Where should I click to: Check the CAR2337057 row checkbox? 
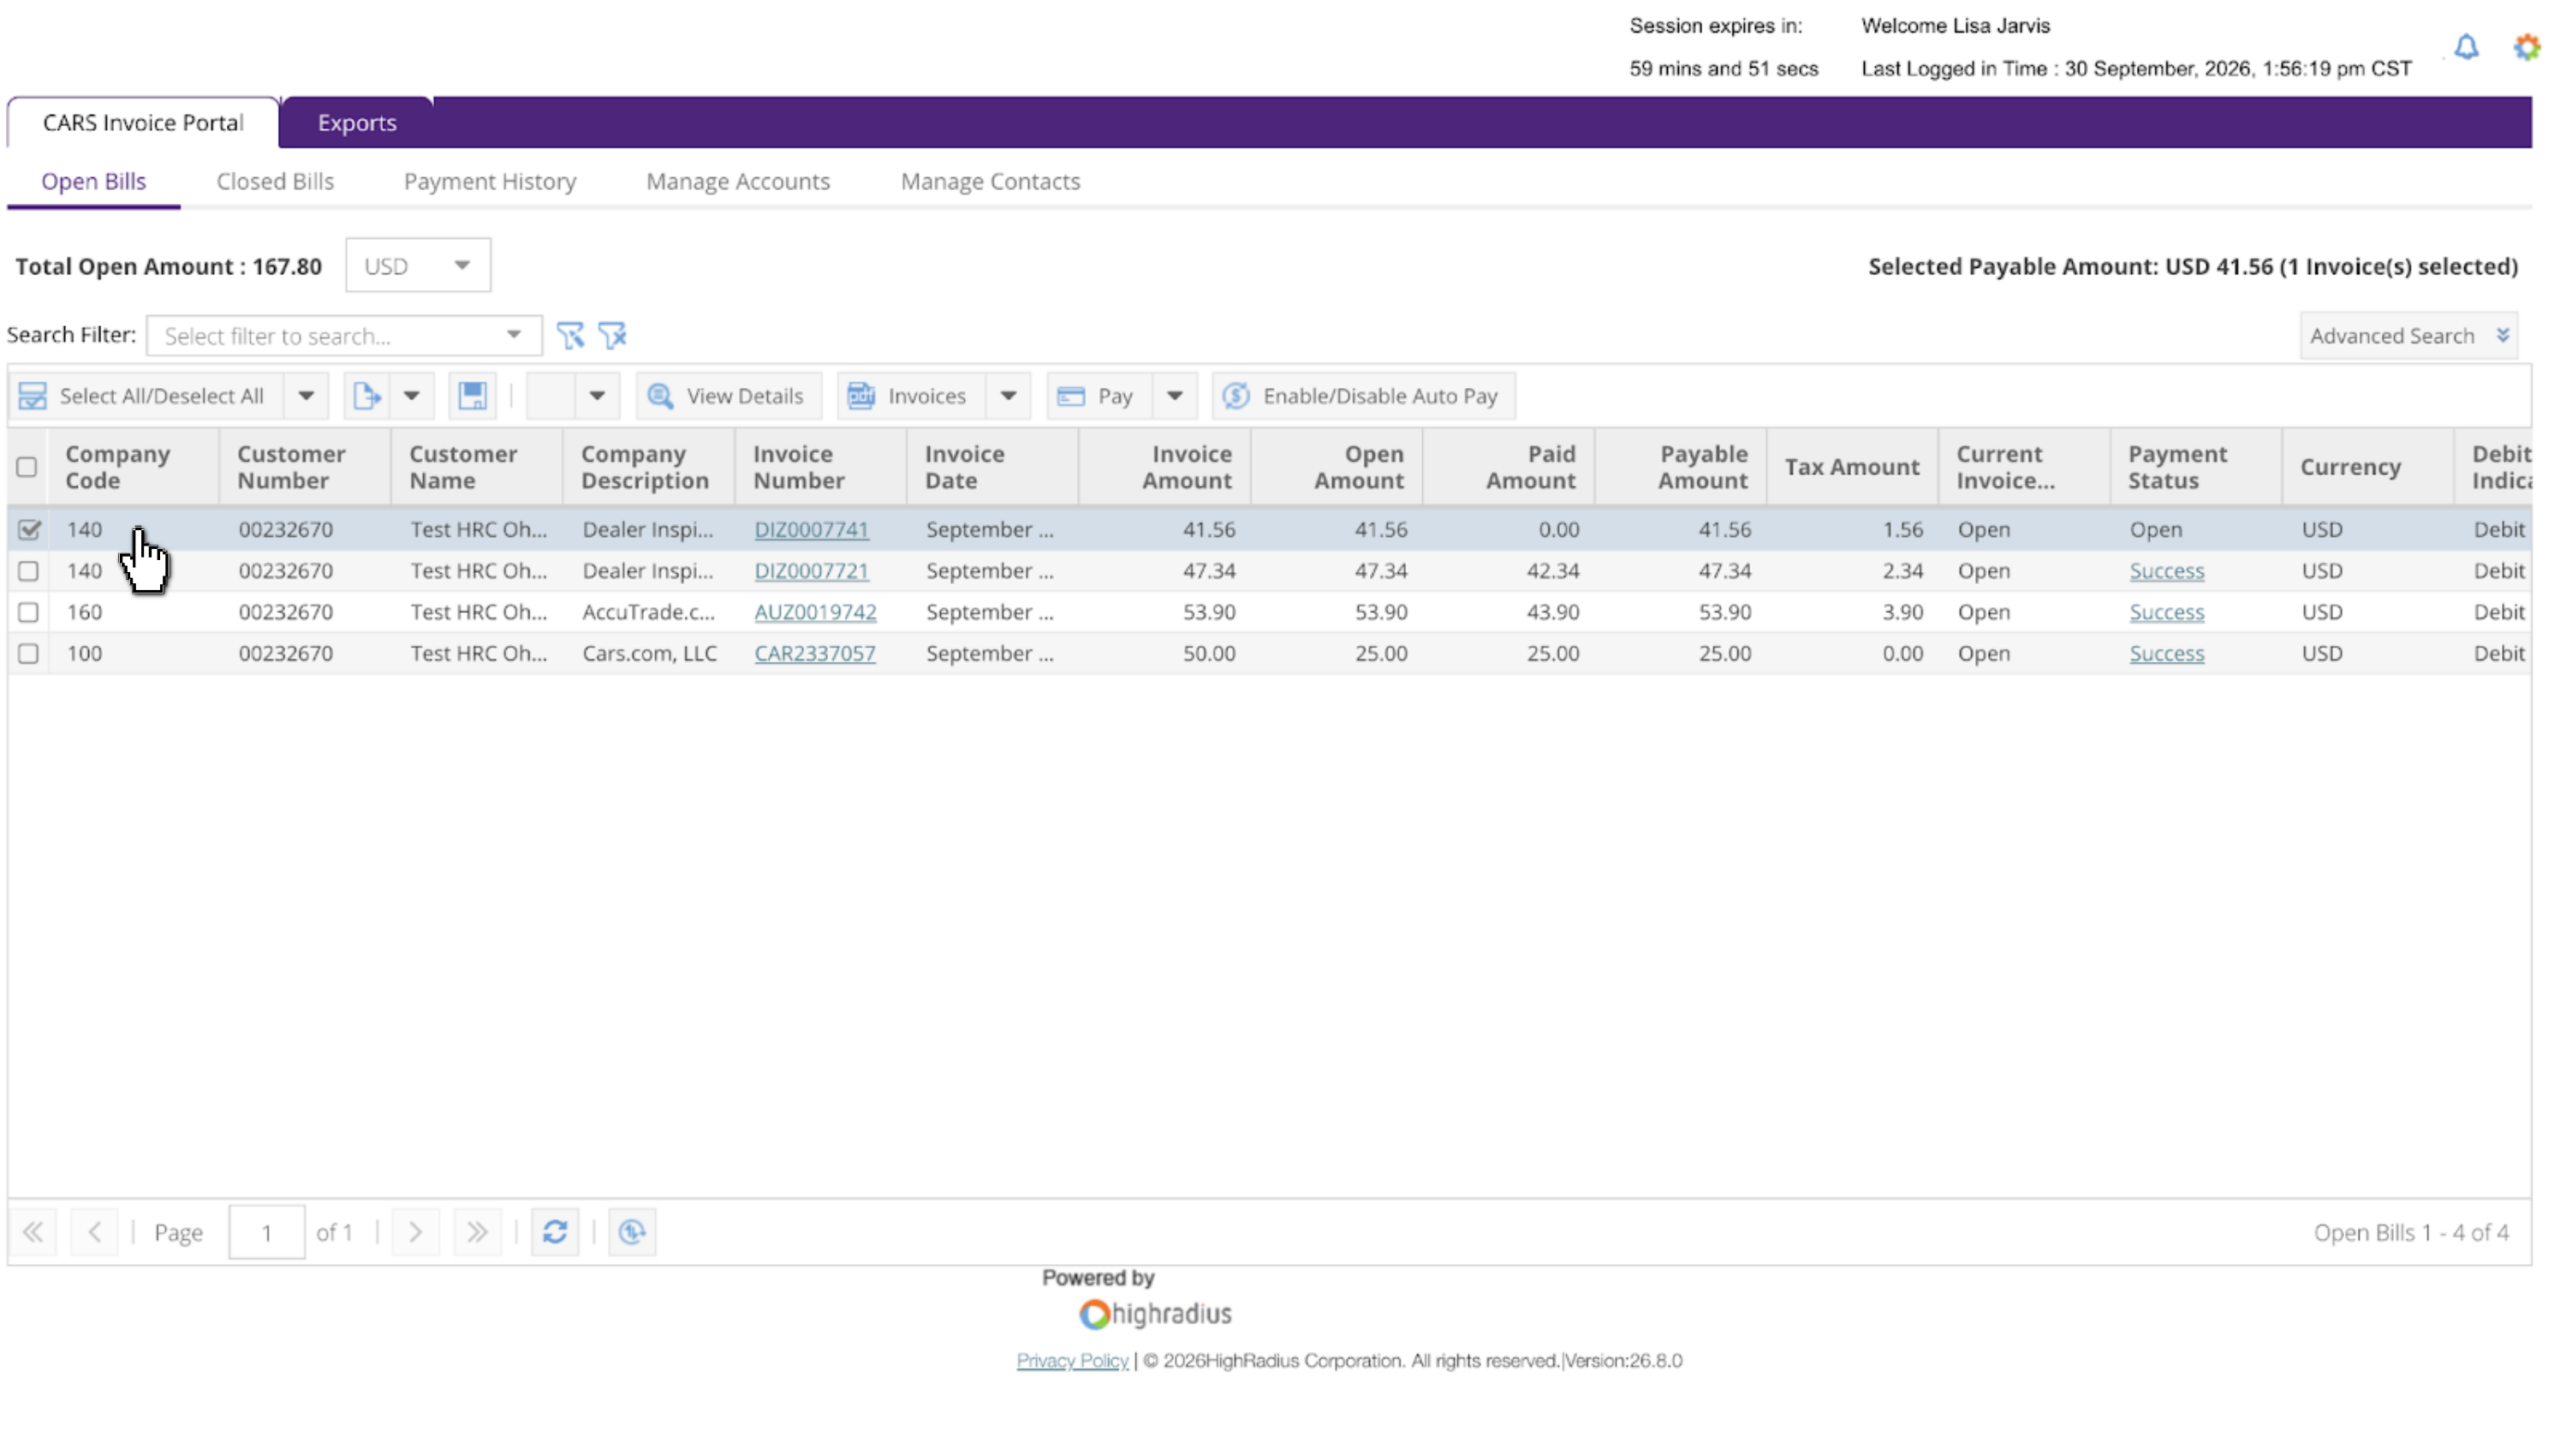coord(28,653)
